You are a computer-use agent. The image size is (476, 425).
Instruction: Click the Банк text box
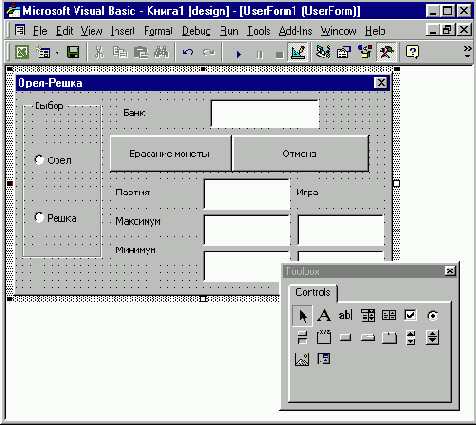coord(265,114)
